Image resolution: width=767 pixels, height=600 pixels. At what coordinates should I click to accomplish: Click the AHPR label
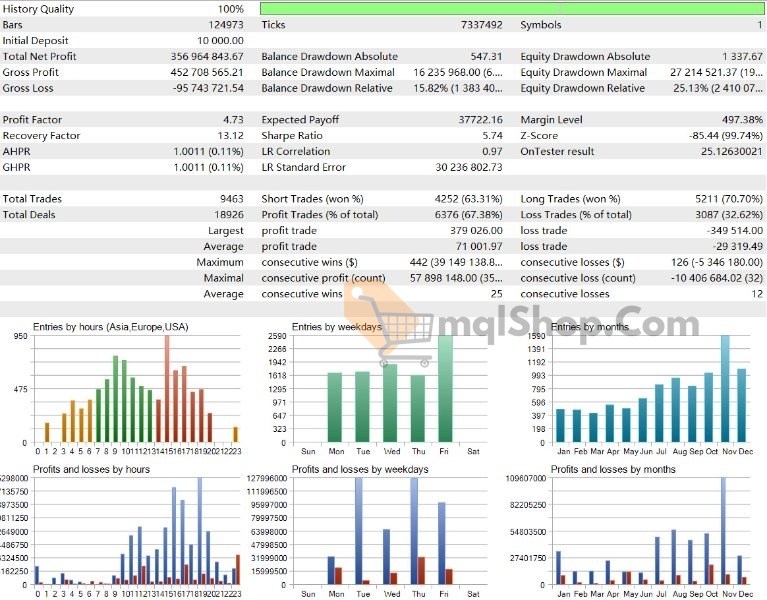[16, 152]
